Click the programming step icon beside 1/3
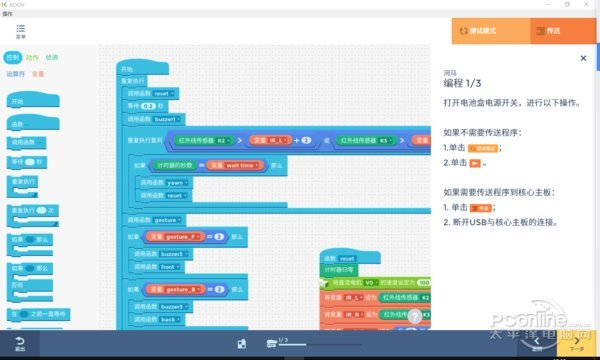600x360 pixels. 271,344
